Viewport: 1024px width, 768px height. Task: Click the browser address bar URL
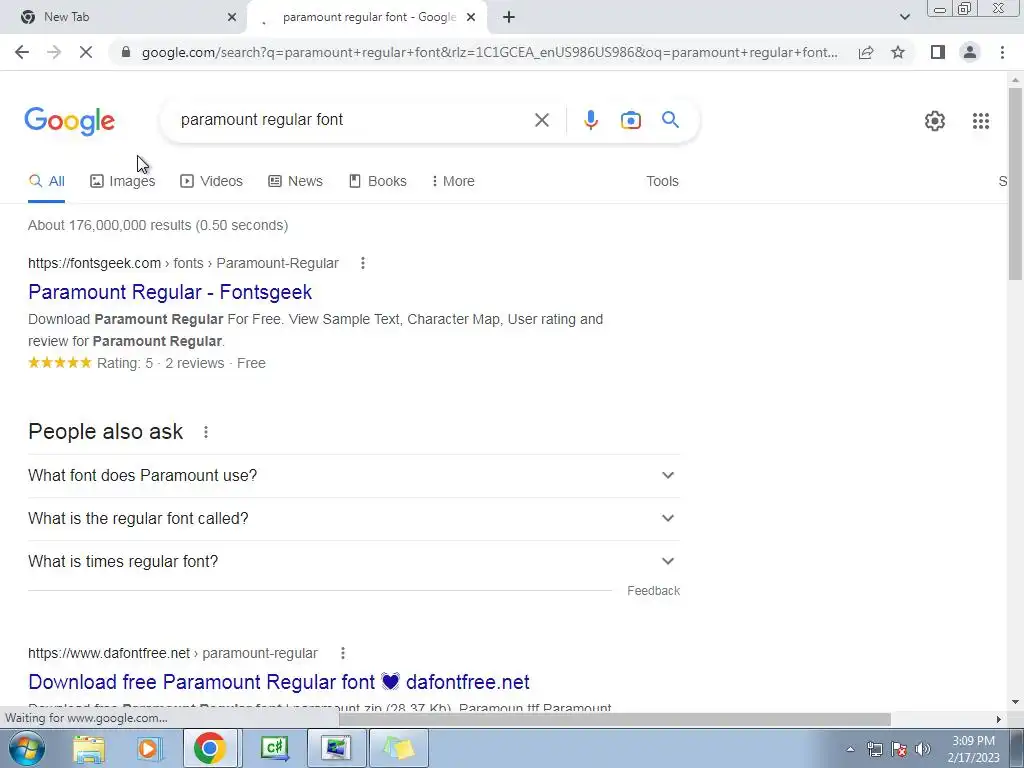[488, 52]
